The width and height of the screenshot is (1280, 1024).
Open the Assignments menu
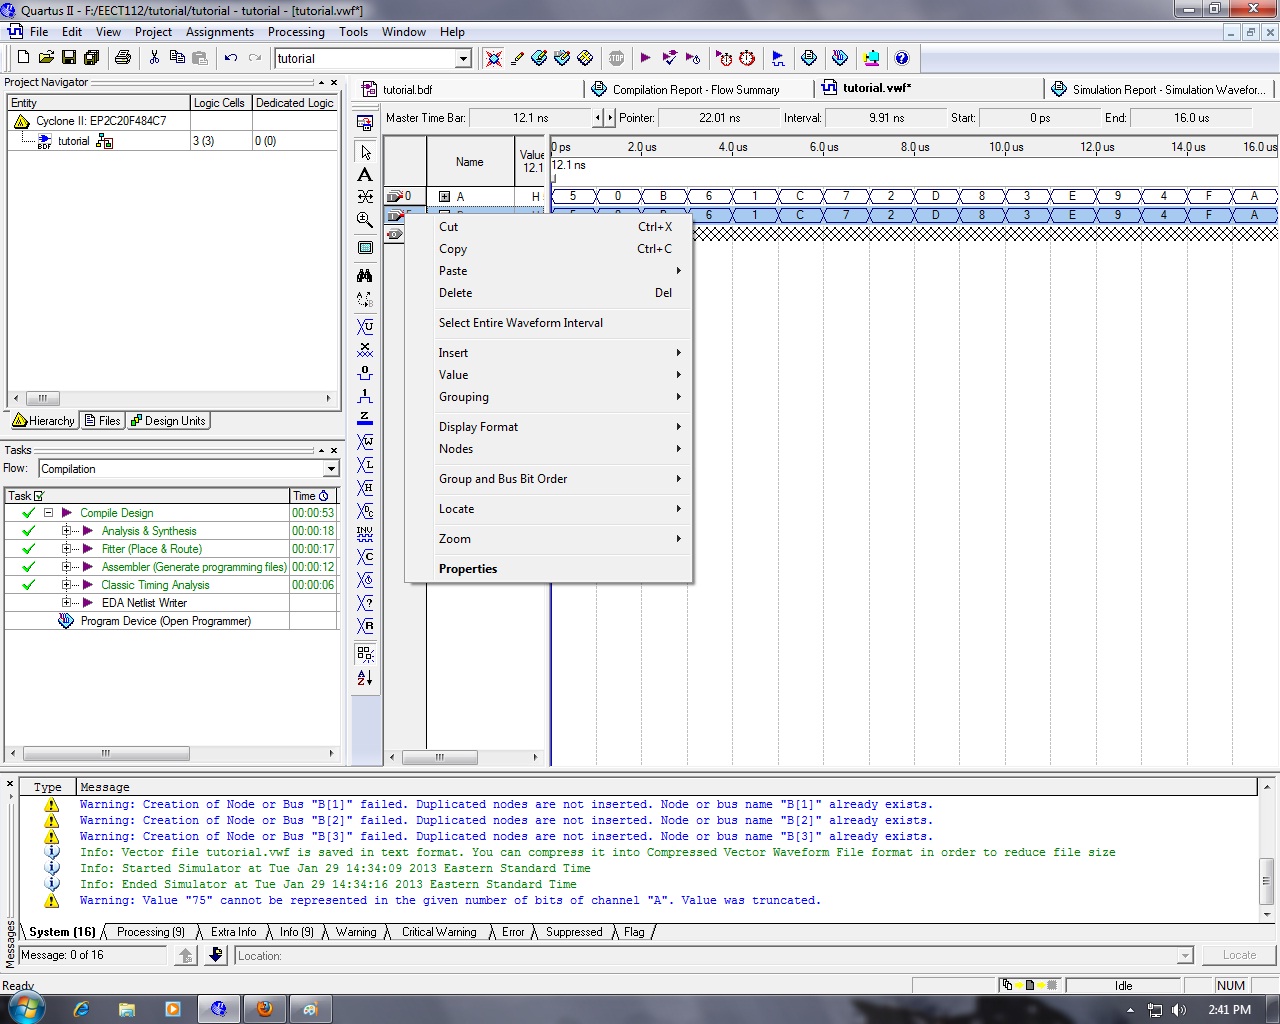pos(220,32)
